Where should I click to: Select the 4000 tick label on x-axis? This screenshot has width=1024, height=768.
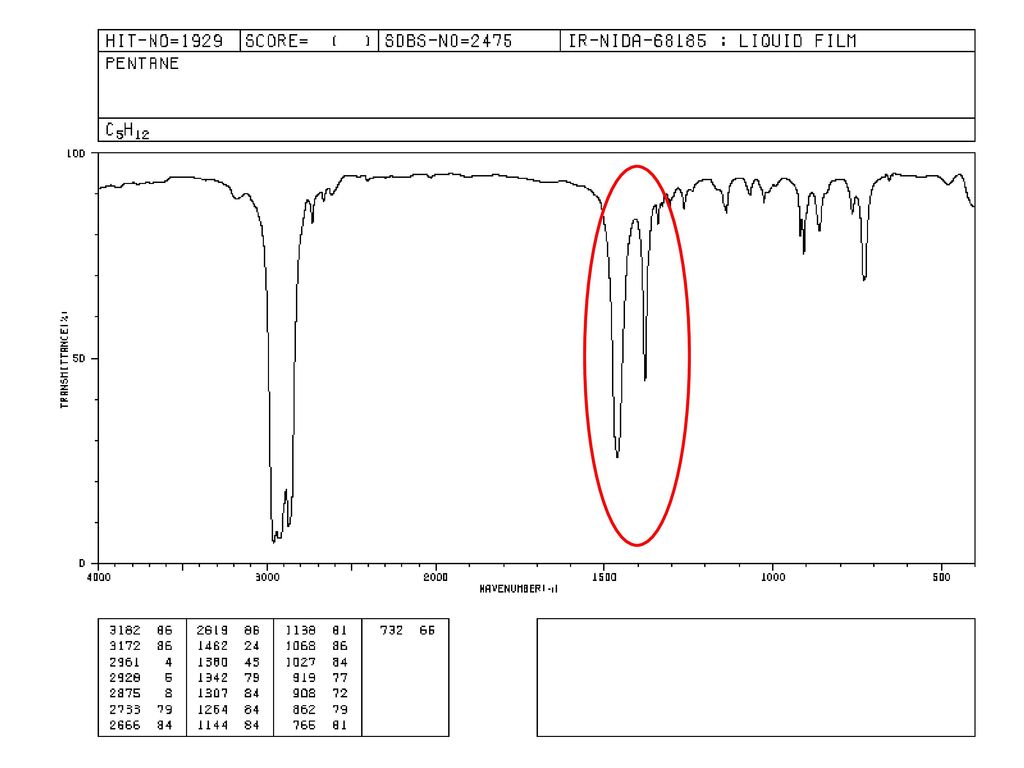tap(99, 577)
